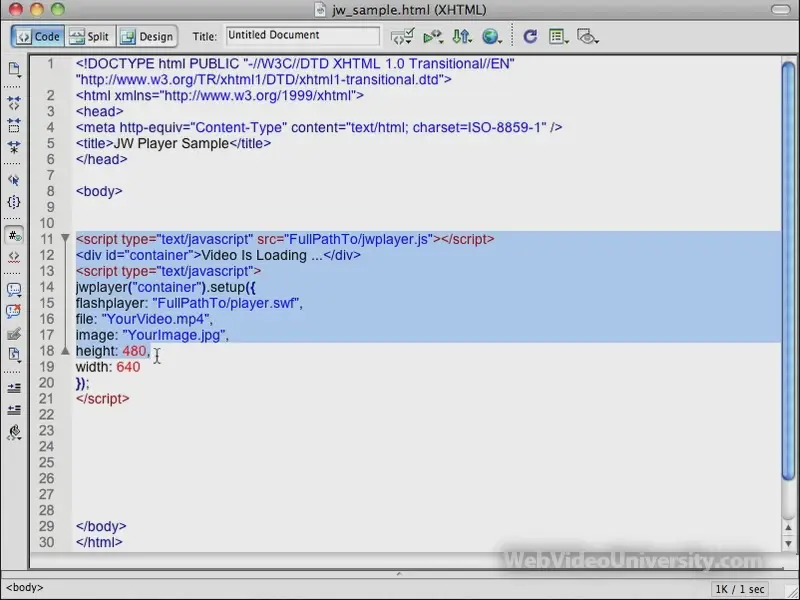Open Preview in Browser globe menu

tap(492, 37)
